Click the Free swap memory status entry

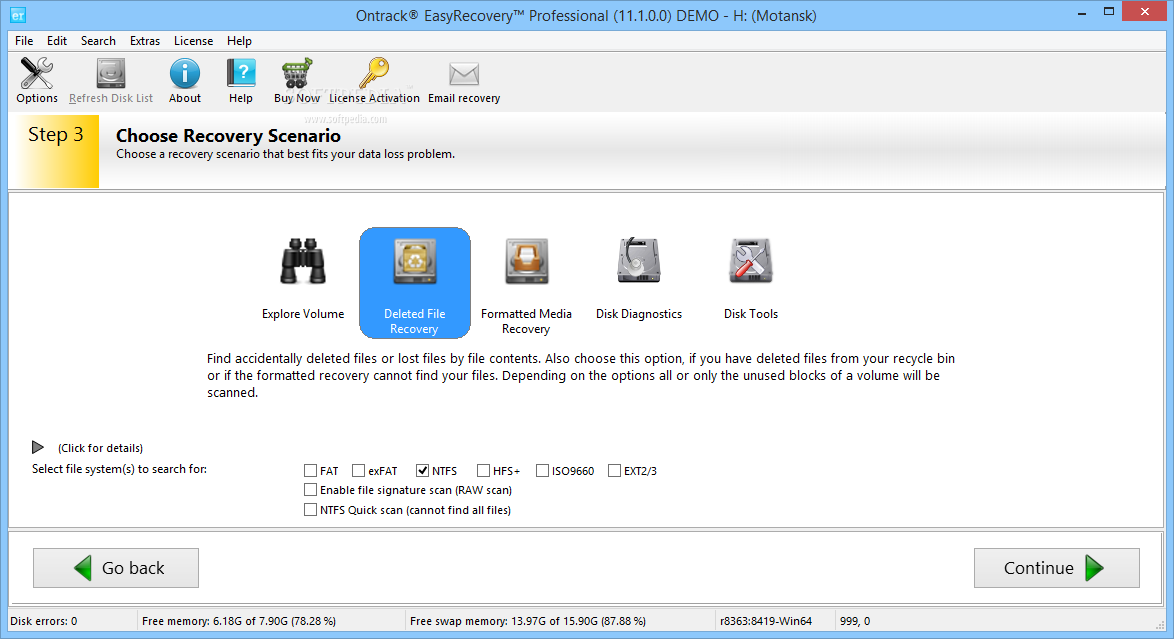[x=528, y=621]
